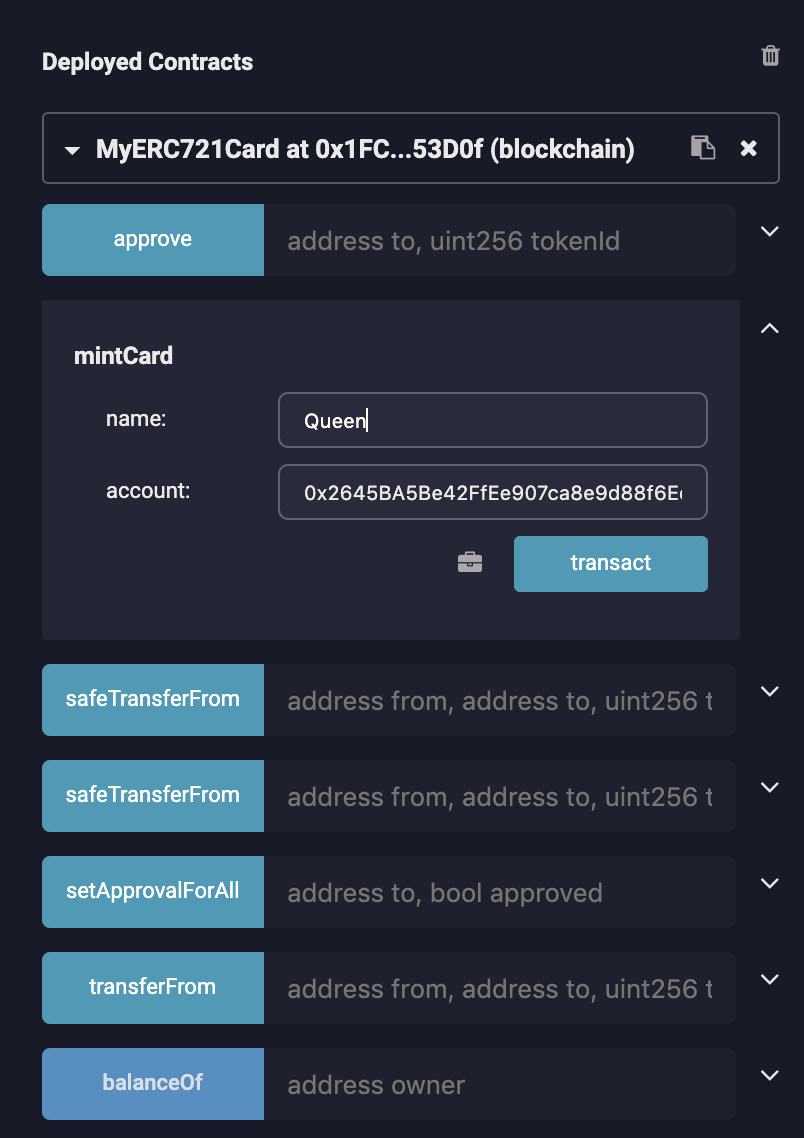Screen dimensions: 804x1138
Task: Click the setApprovalForAll button
Action: click(153, 890)
